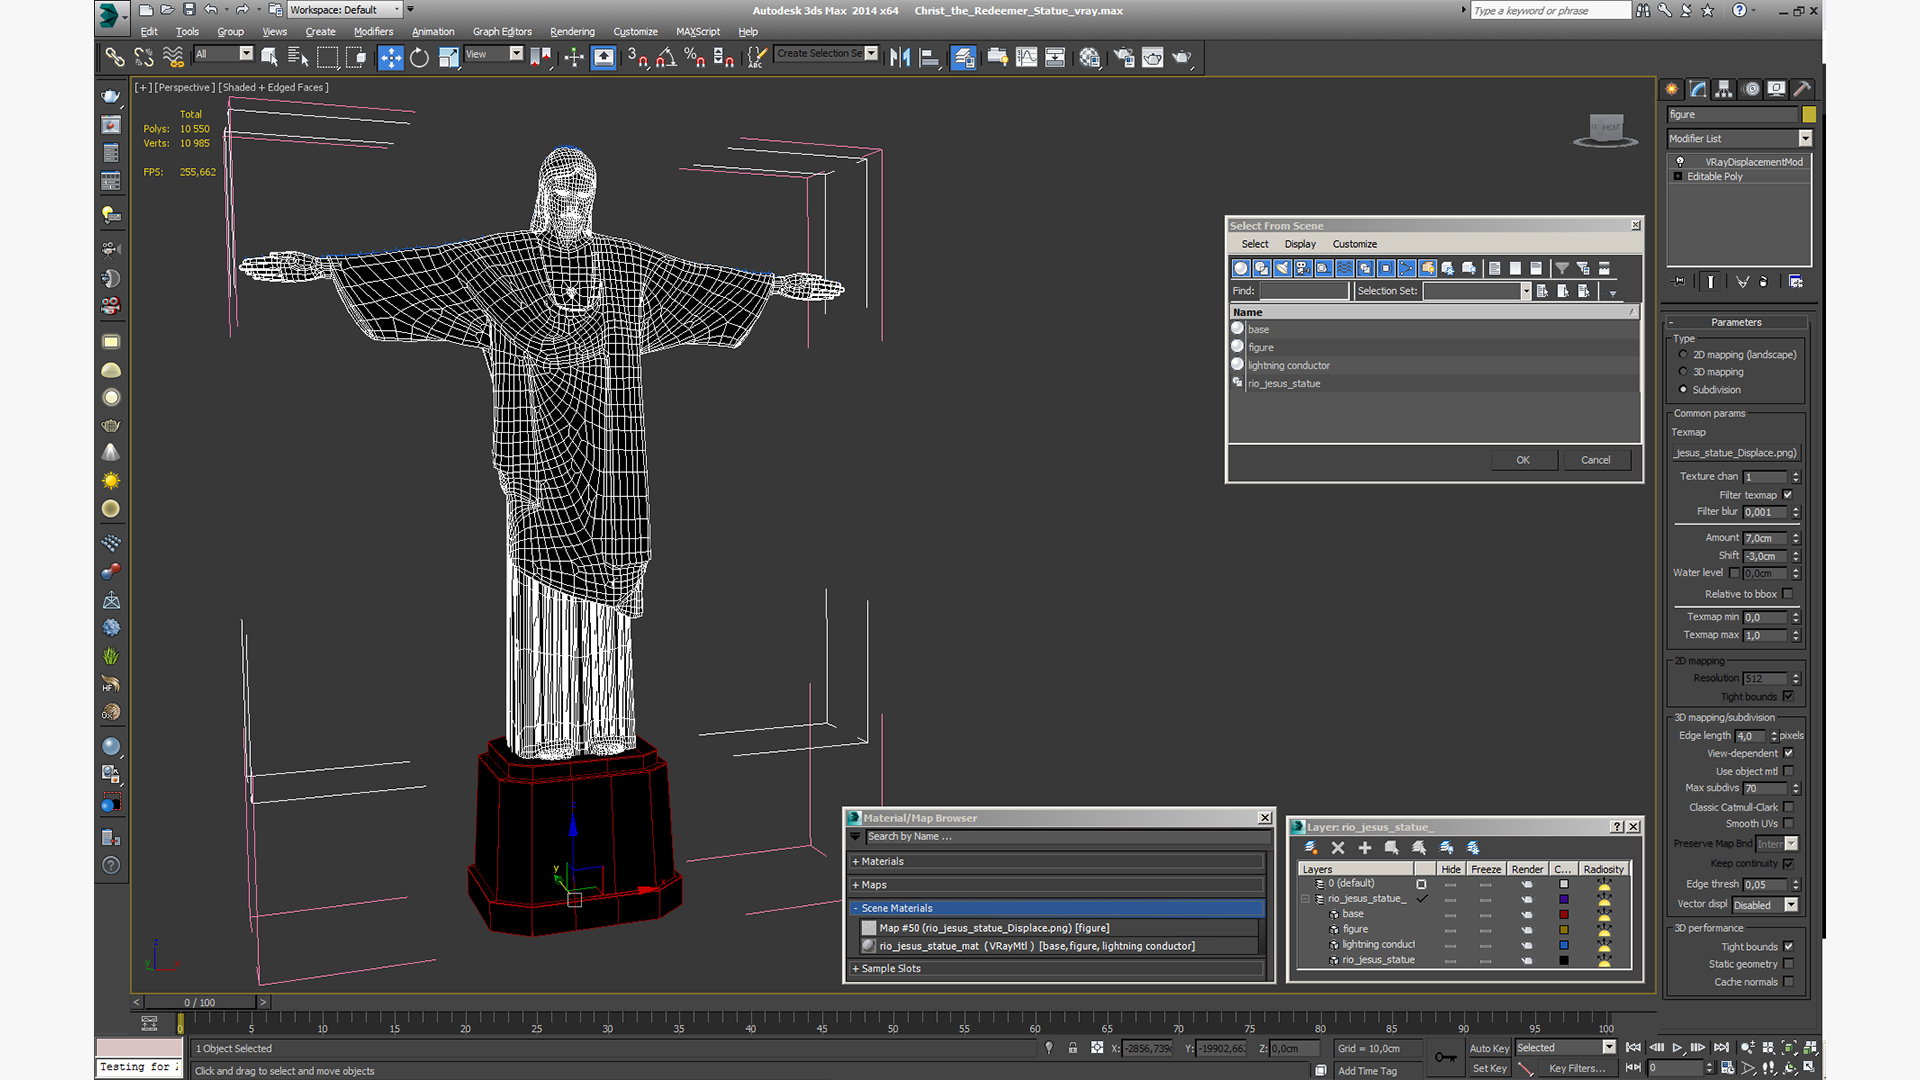Open Display menu in Select From Scene
This screenshot has height=1080, width=1920.
pos(1300,244)
